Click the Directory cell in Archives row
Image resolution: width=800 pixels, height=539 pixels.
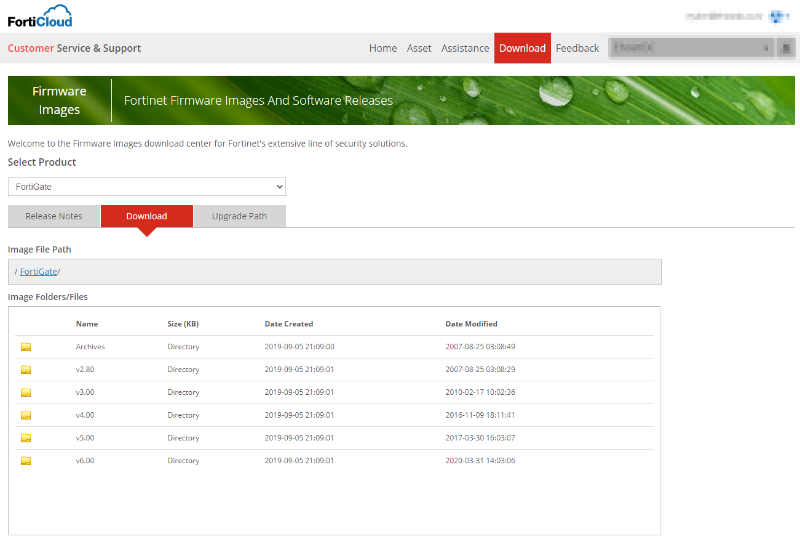click(x=183, y=347)
